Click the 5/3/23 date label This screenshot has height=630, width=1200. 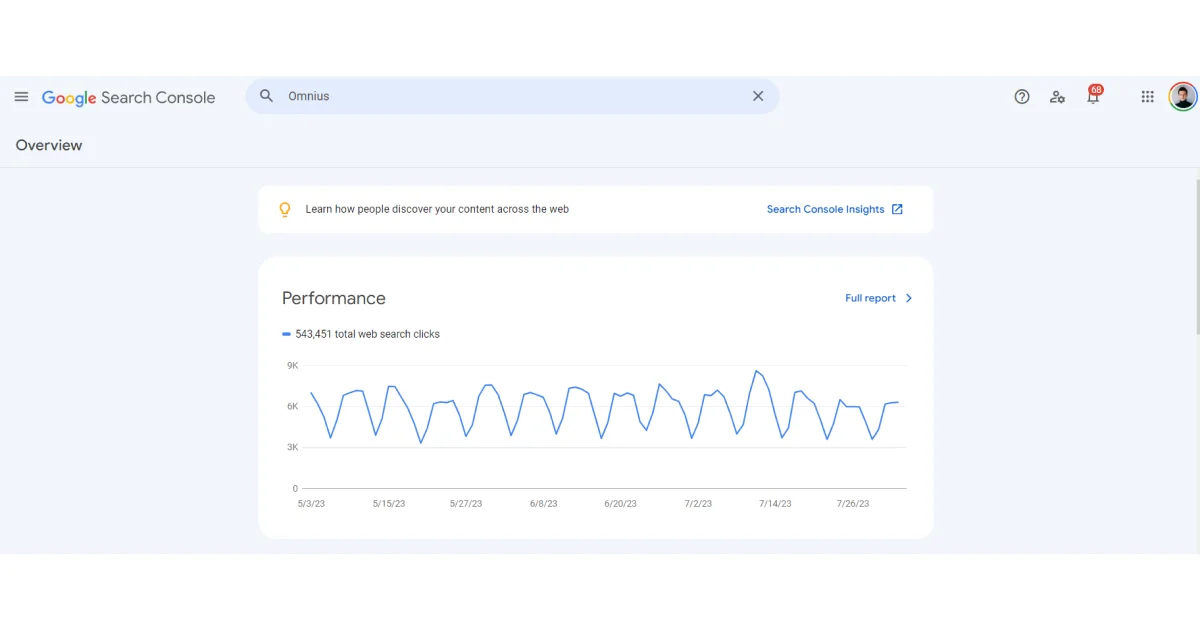[311, 504]
